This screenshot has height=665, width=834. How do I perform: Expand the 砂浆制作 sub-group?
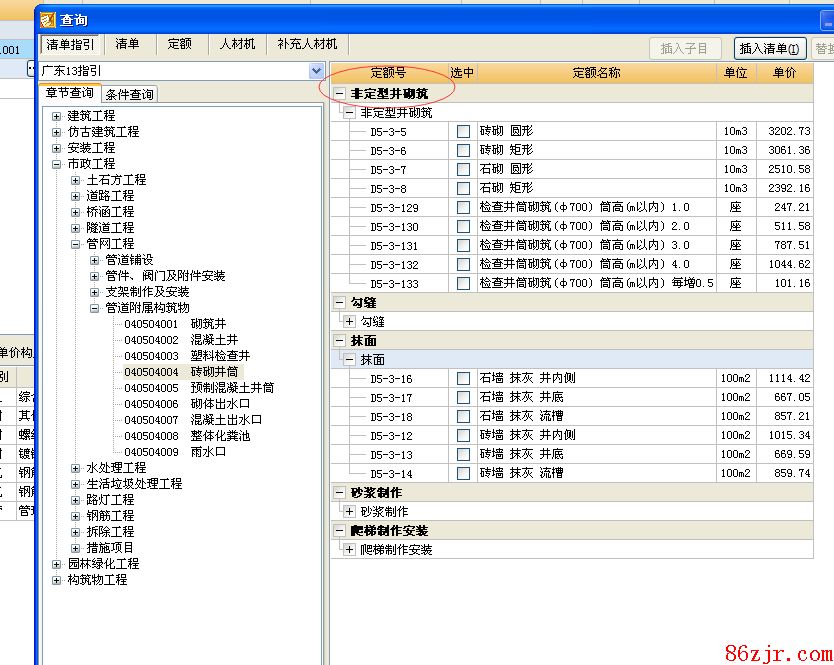(x=349, y=512)
